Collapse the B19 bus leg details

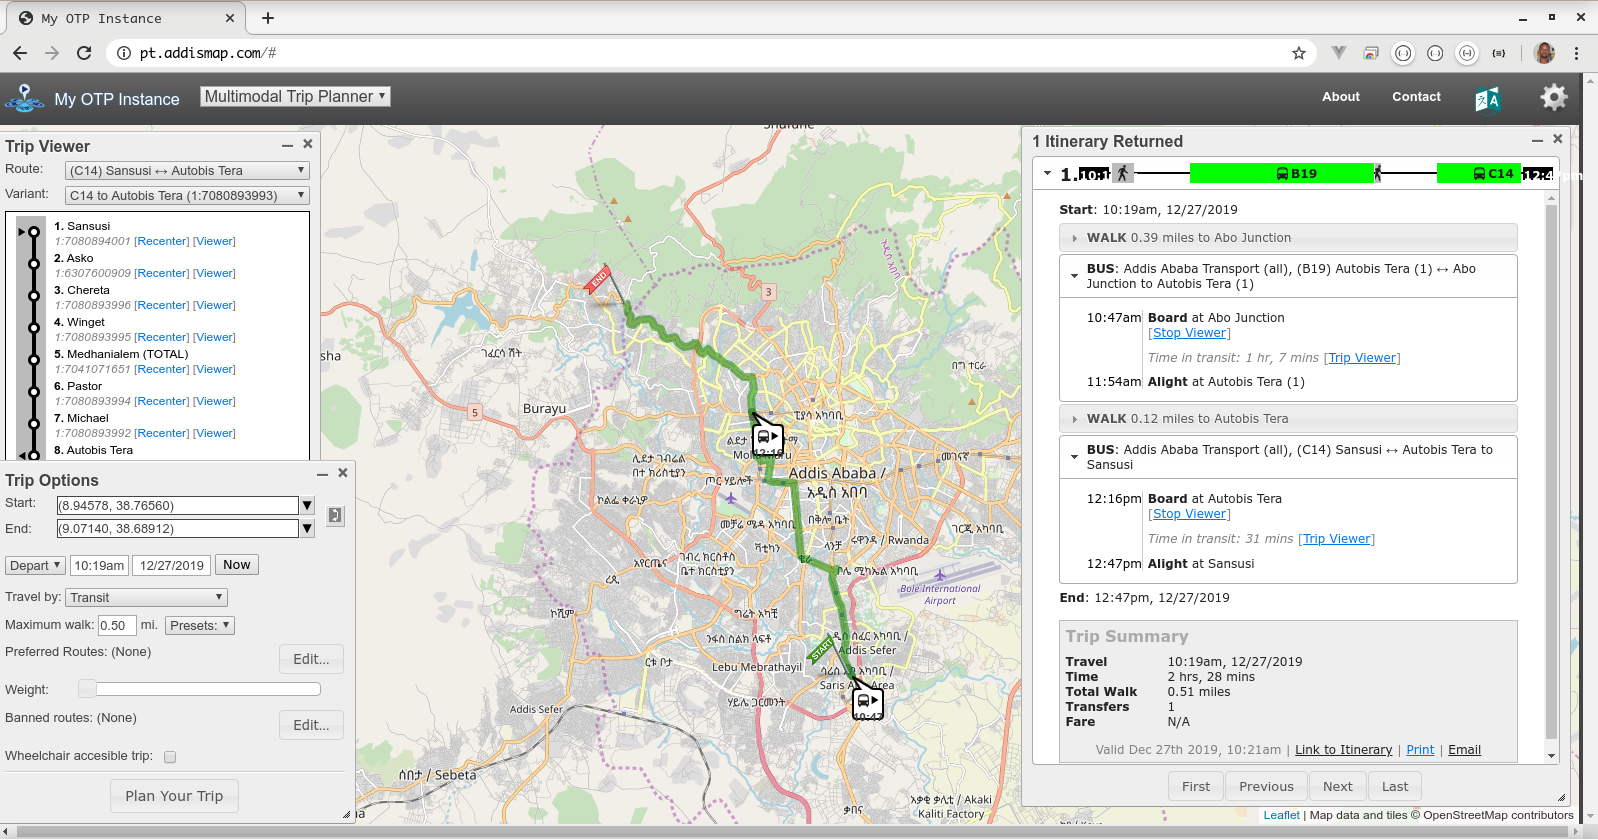pos(1074,276)
